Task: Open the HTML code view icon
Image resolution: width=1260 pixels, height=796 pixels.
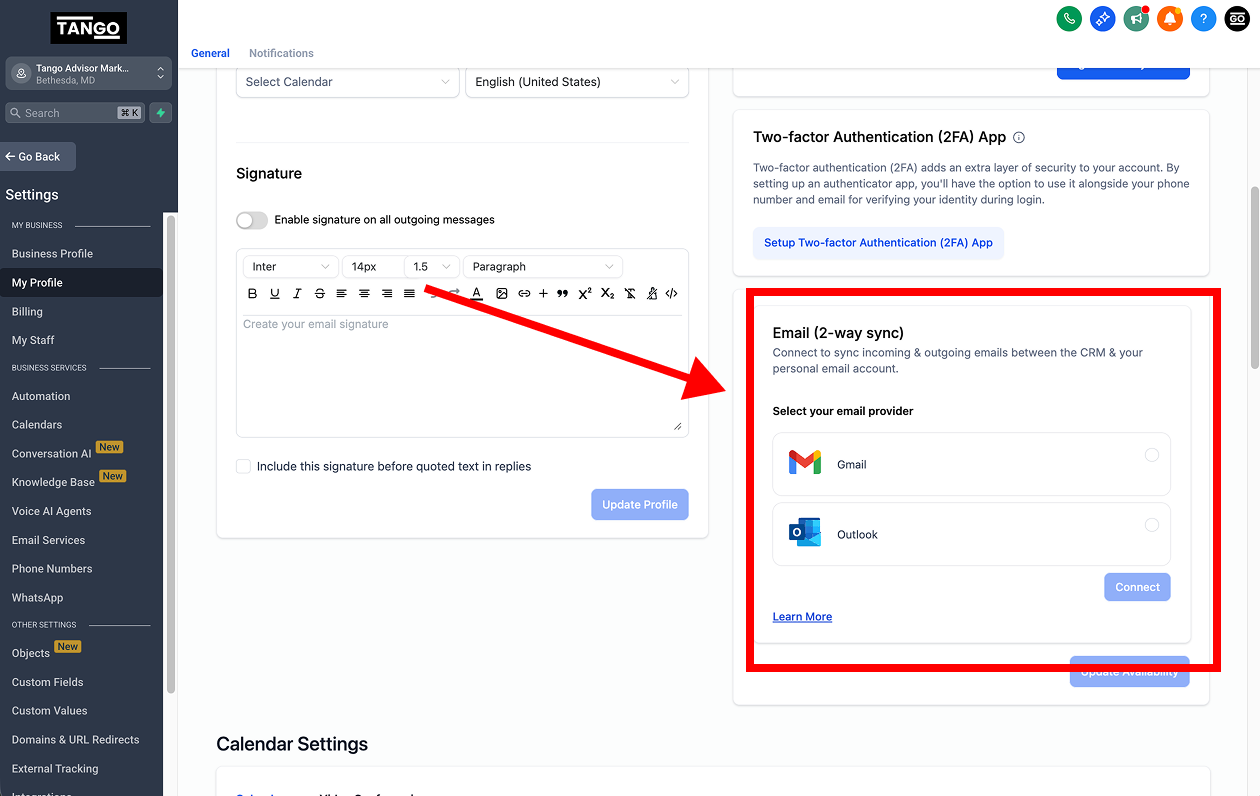Action: [x=672, y=294]
